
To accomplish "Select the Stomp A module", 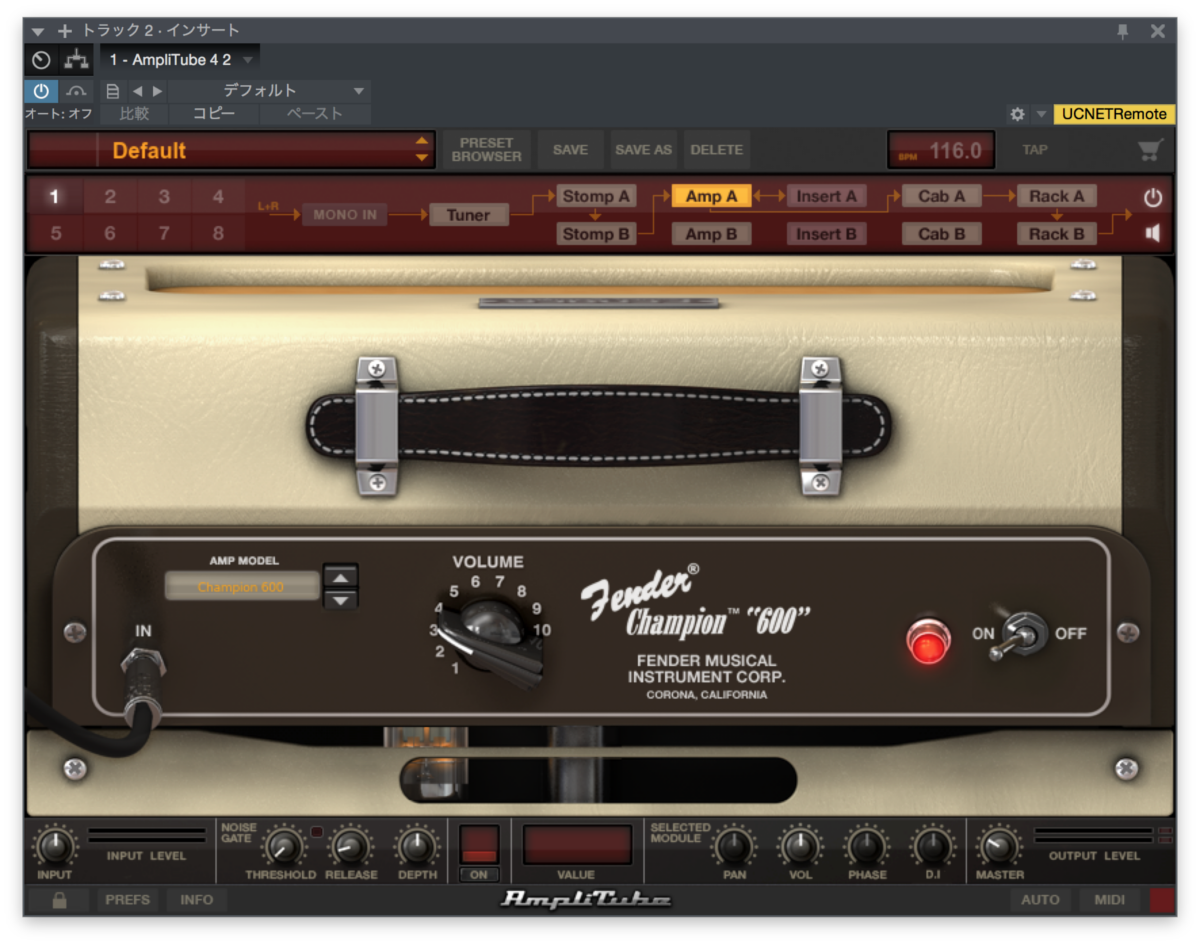I will [x=596, y=196].
